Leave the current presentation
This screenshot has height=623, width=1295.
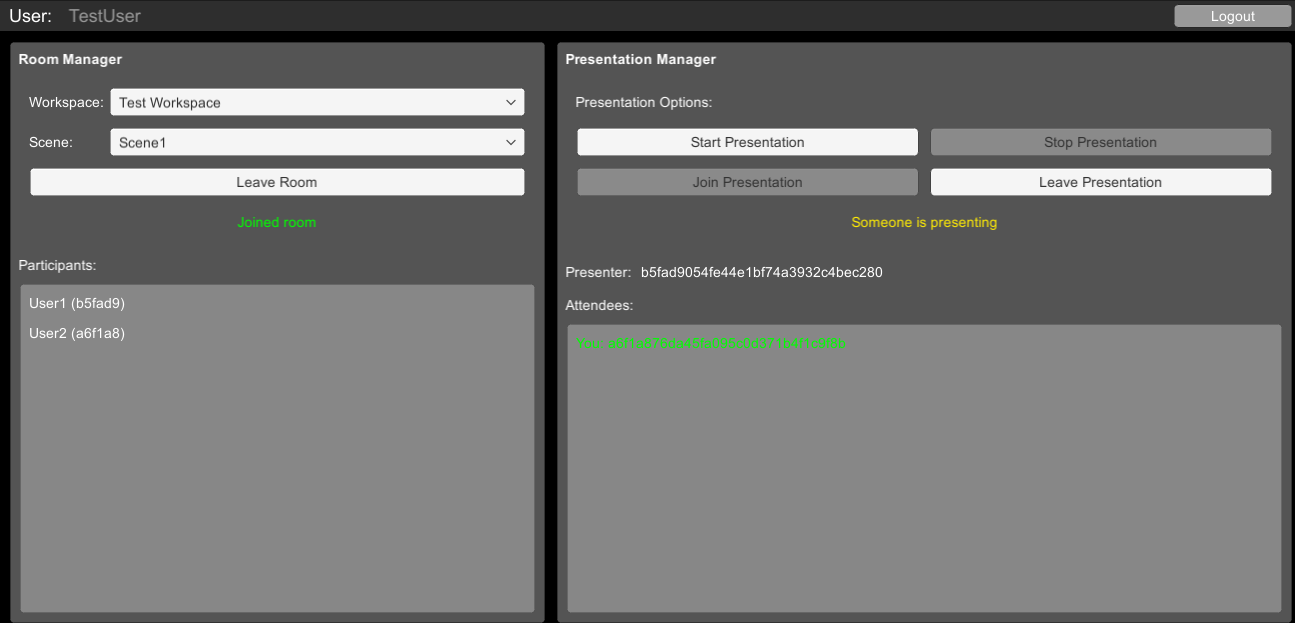pyautogui.click(x=1100, y=182)
